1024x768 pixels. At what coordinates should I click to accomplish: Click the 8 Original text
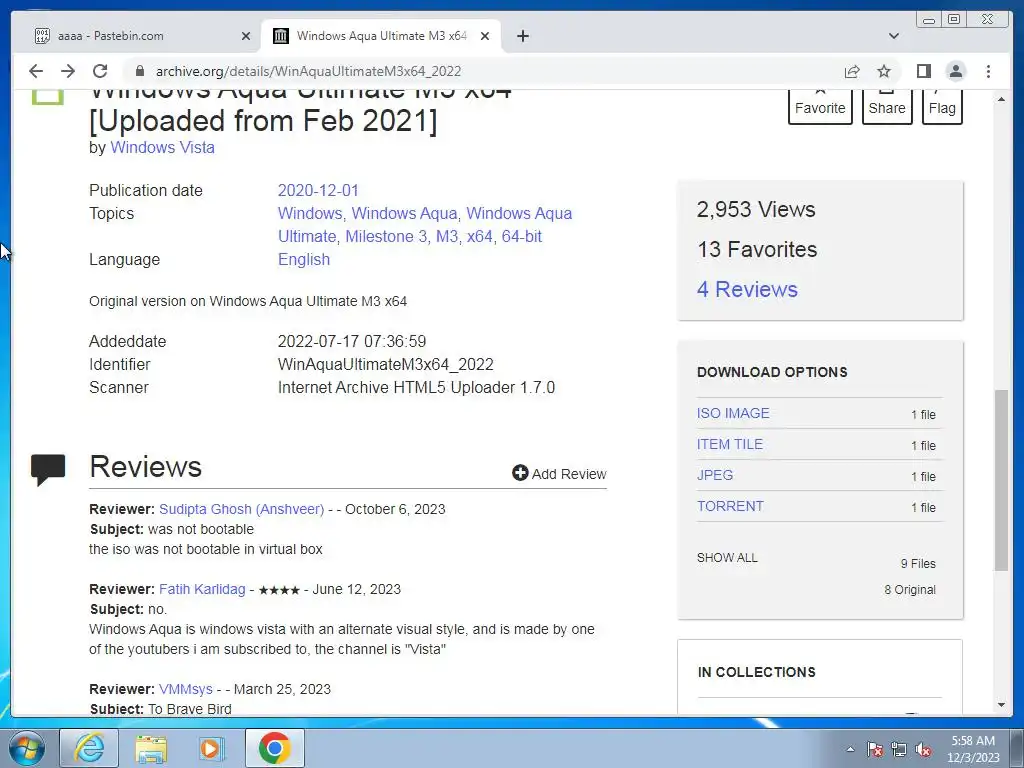[910, 590]
